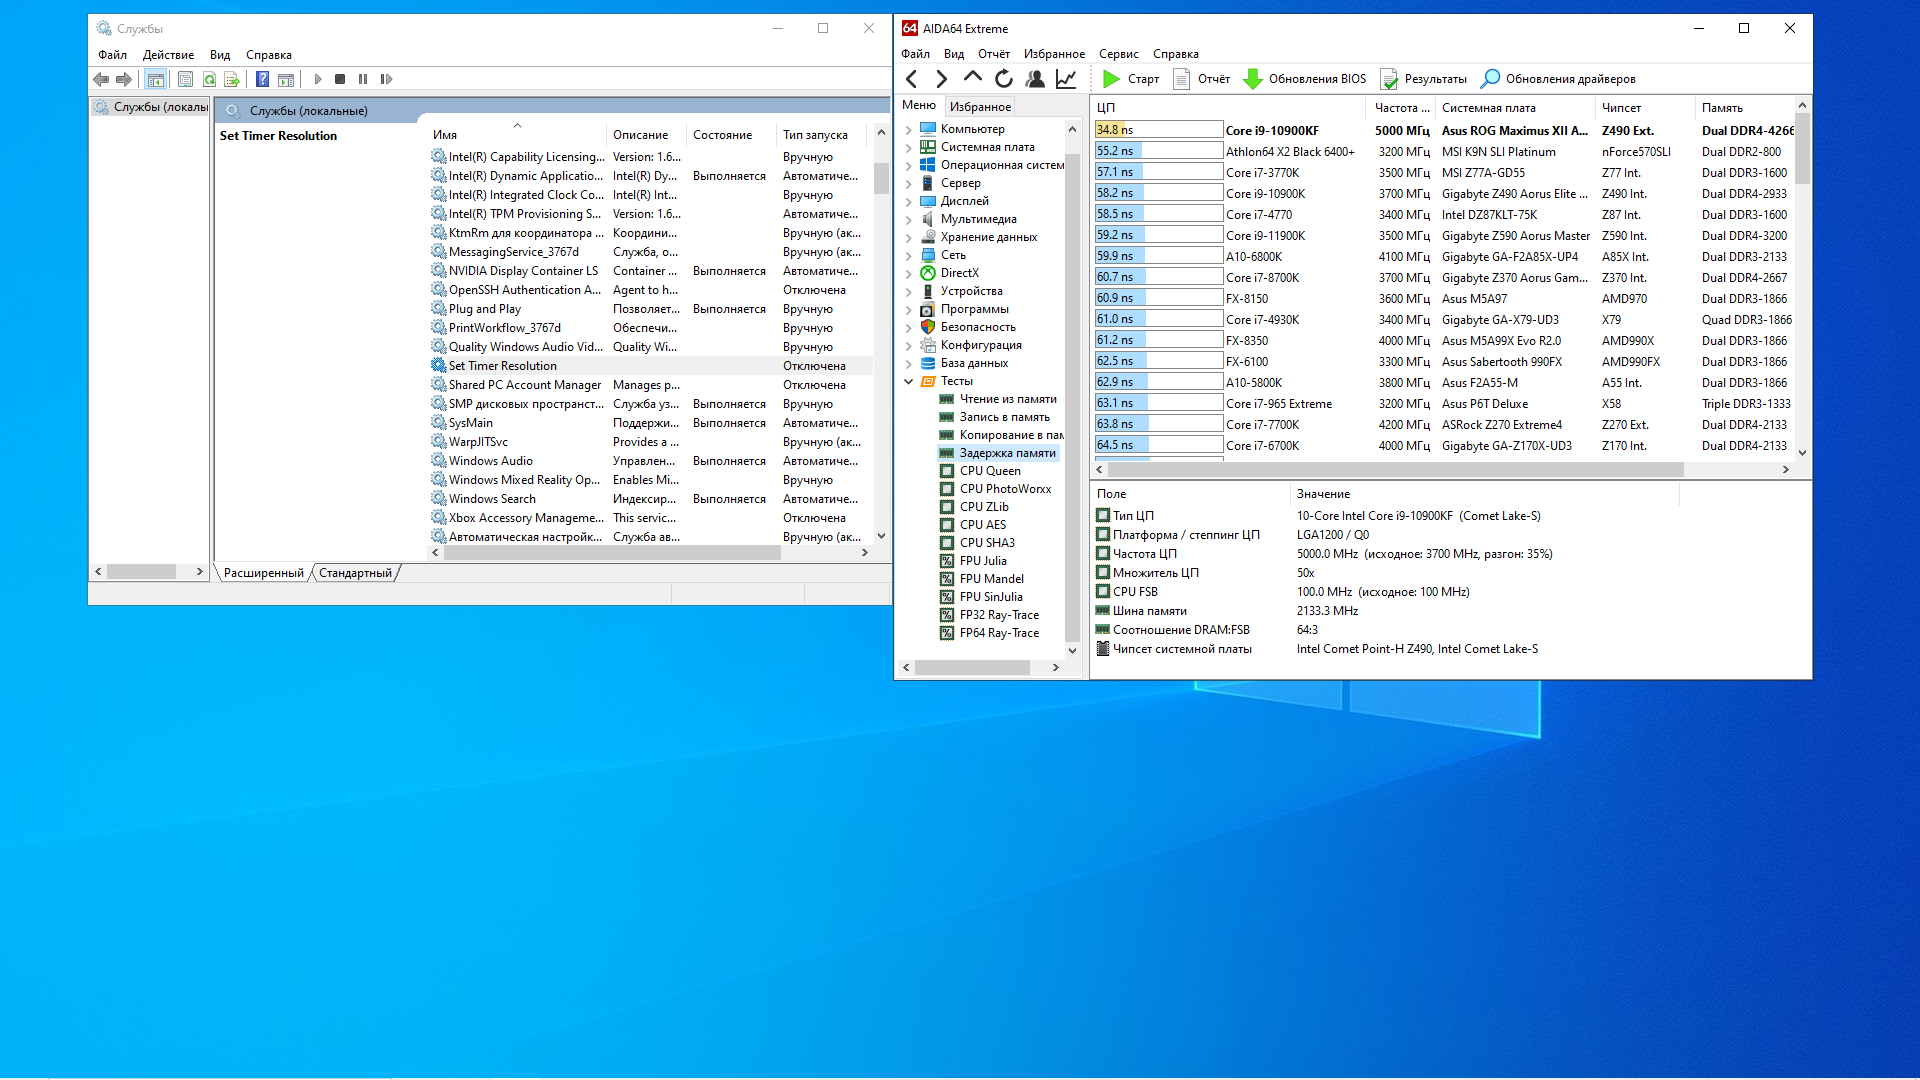Screen dimensions: 1920x1080
Task: Click the Restart service icon
Action: coord(386,79)
